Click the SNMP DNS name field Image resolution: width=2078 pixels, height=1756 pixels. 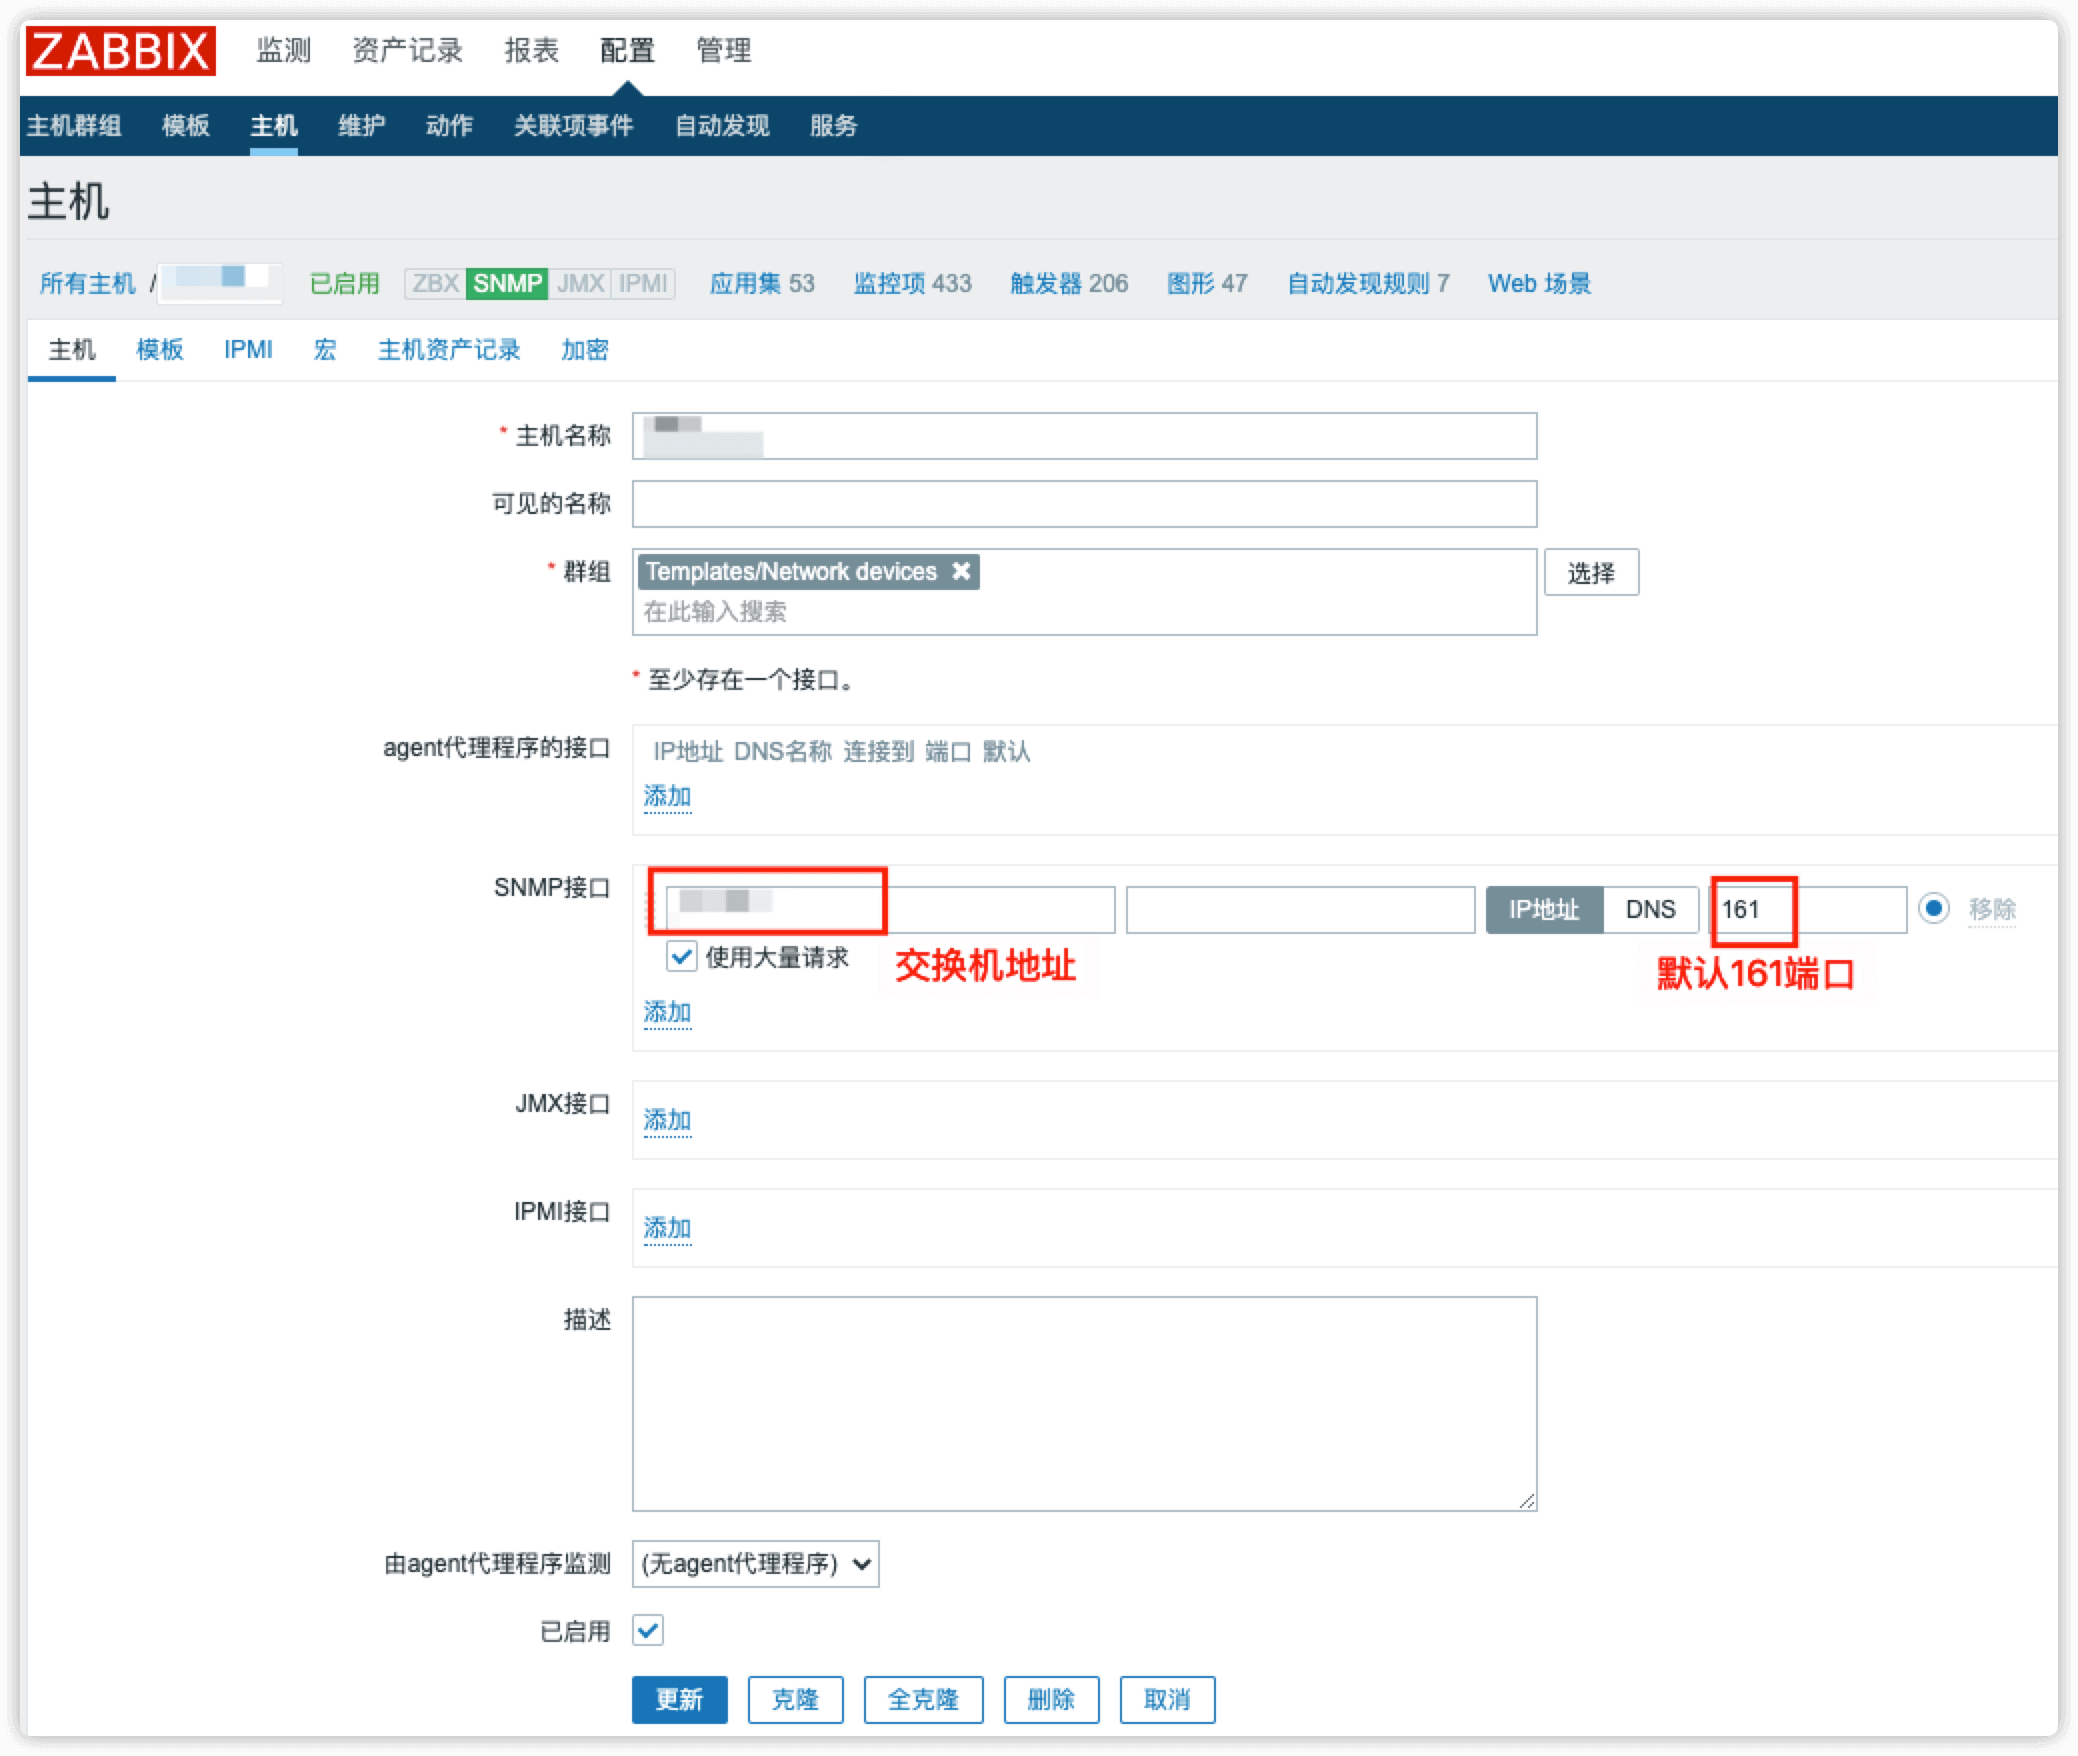tap(1300, 909)
